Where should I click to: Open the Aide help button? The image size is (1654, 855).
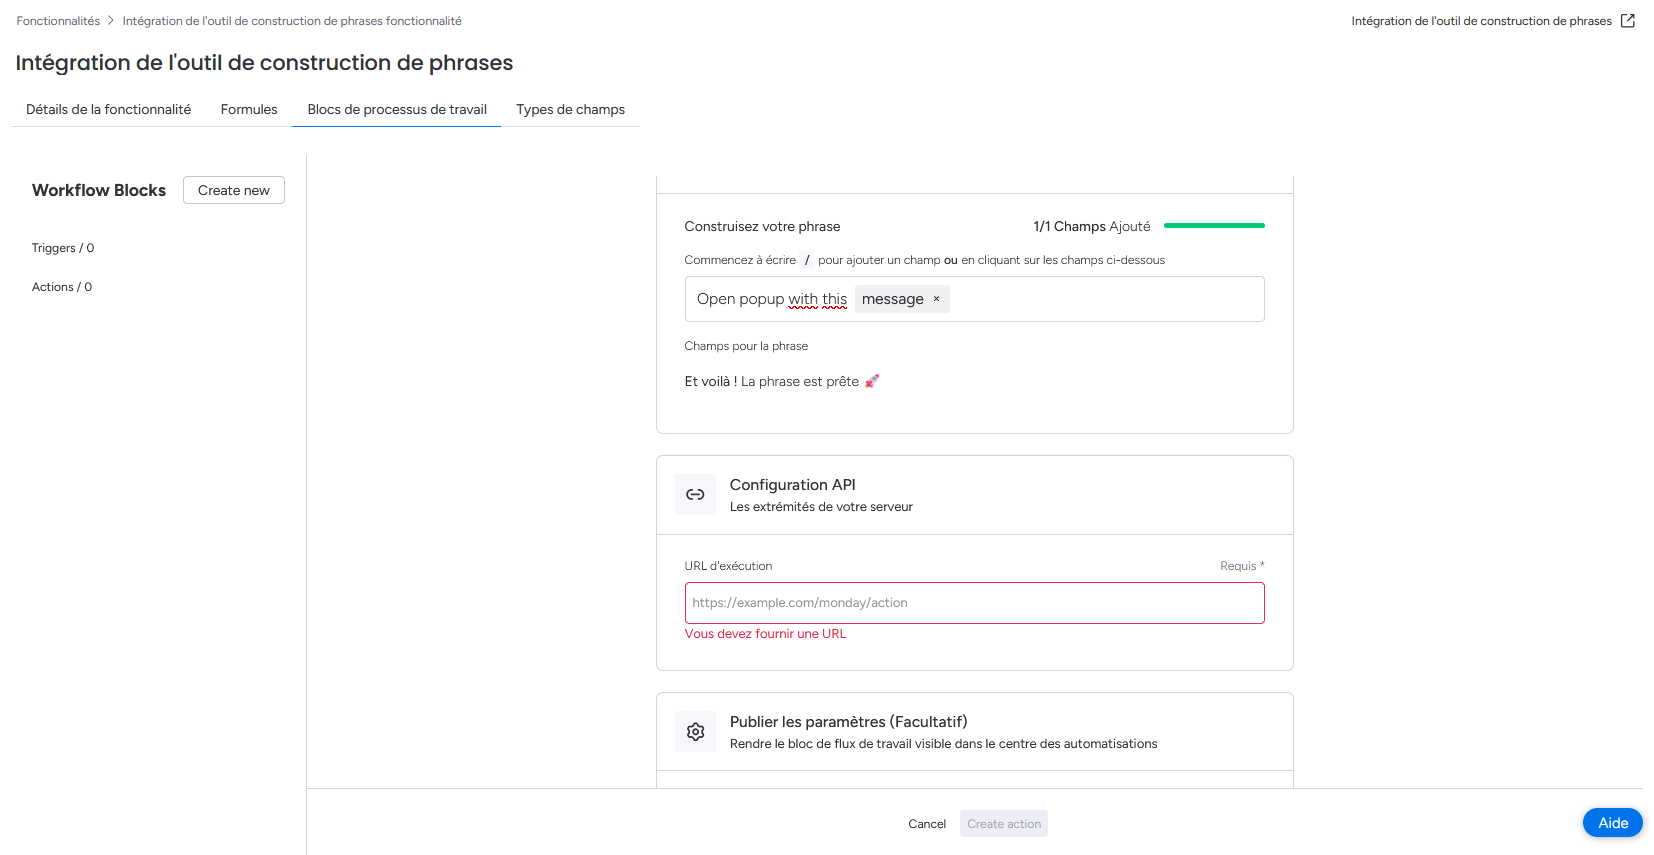point(1613,823)
